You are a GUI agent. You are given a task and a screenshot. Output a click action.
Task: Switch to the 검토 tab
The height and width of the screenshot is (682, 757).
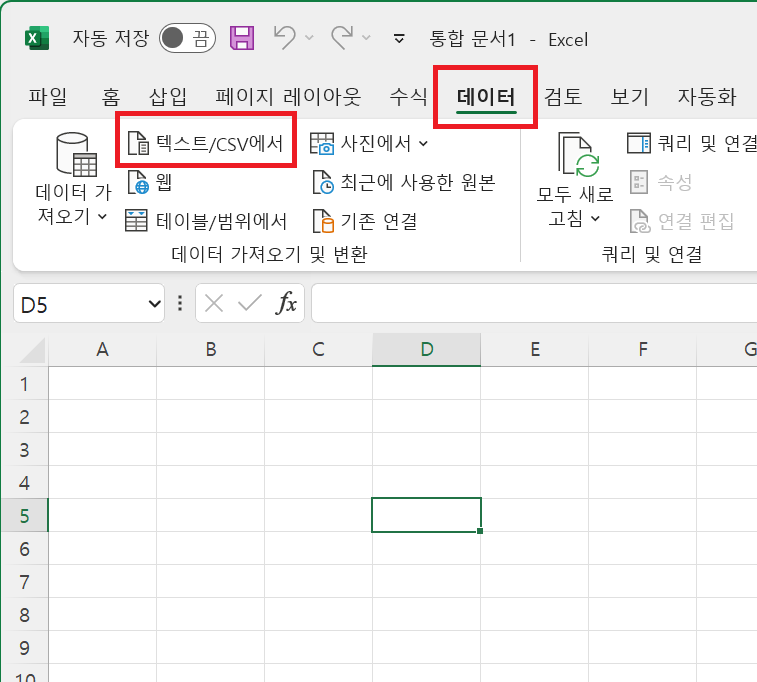562,97
